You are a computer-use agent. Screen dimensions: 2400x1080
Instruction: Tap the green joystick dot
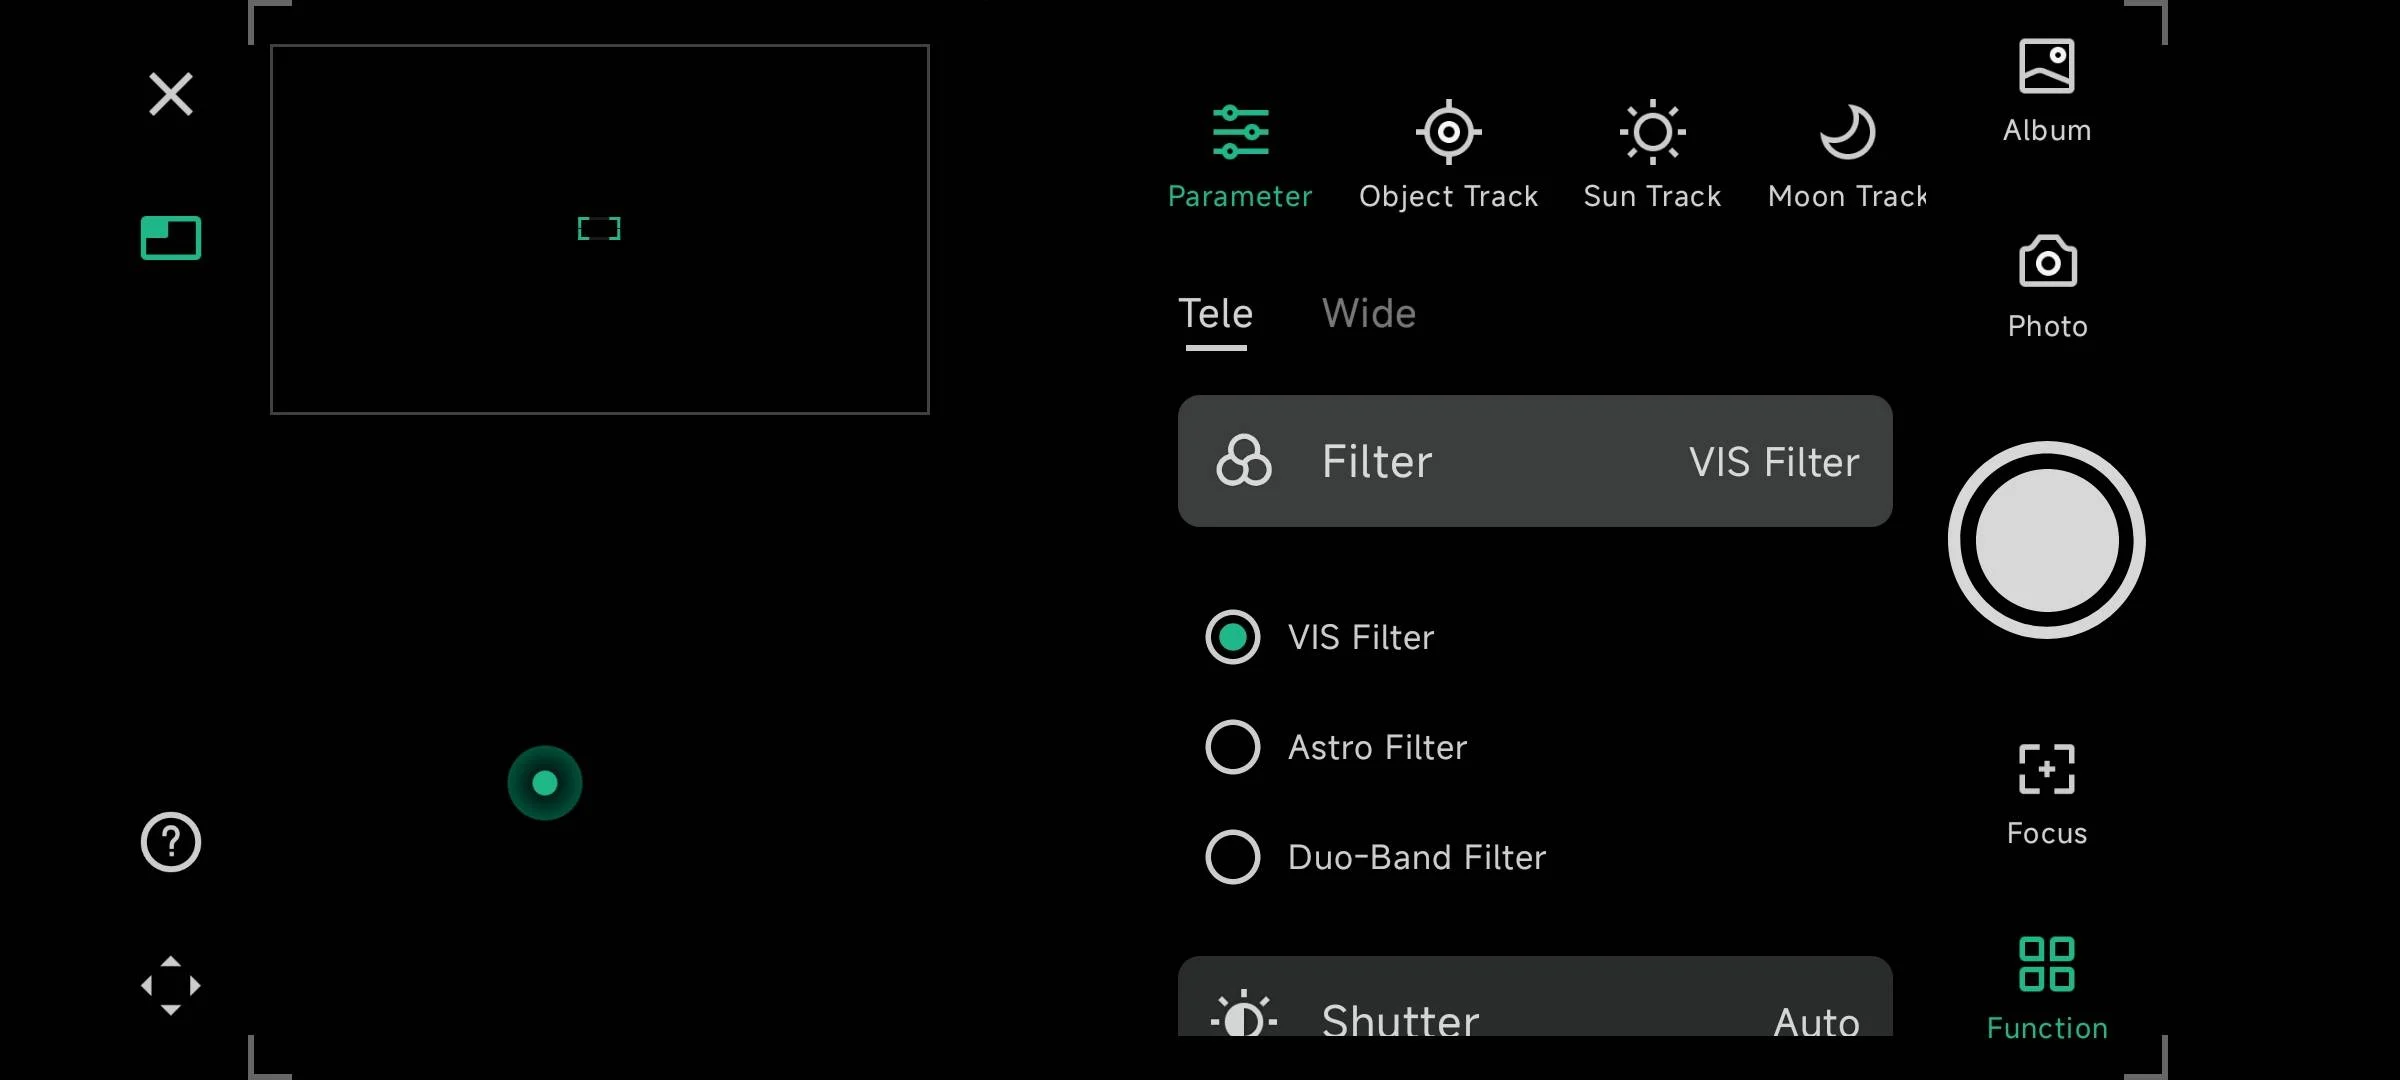tap(545, 783)
